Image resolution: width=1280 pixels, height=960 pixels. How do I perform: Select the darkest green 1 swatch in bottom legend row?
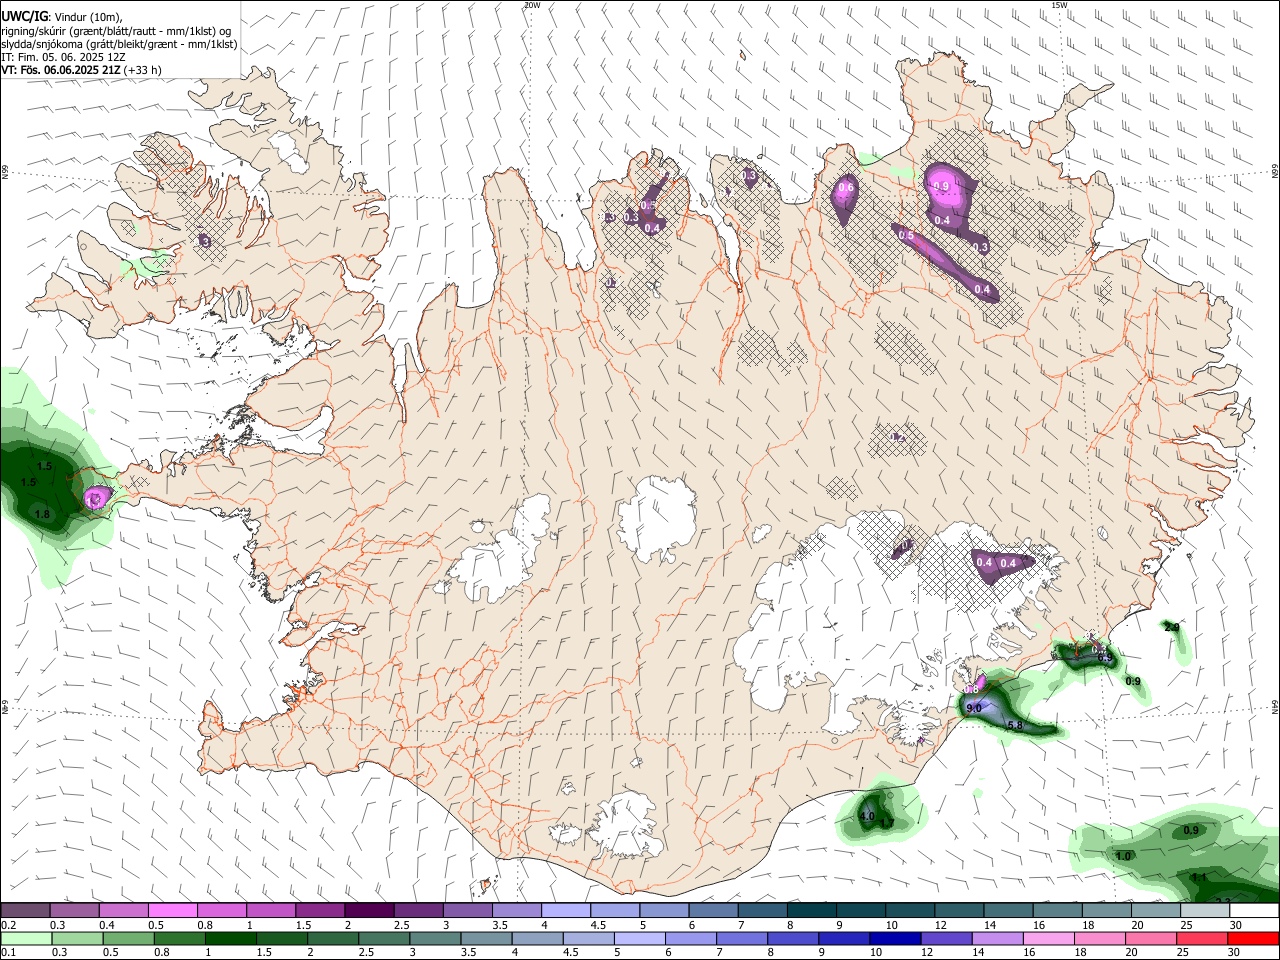[x=229, y=938]
